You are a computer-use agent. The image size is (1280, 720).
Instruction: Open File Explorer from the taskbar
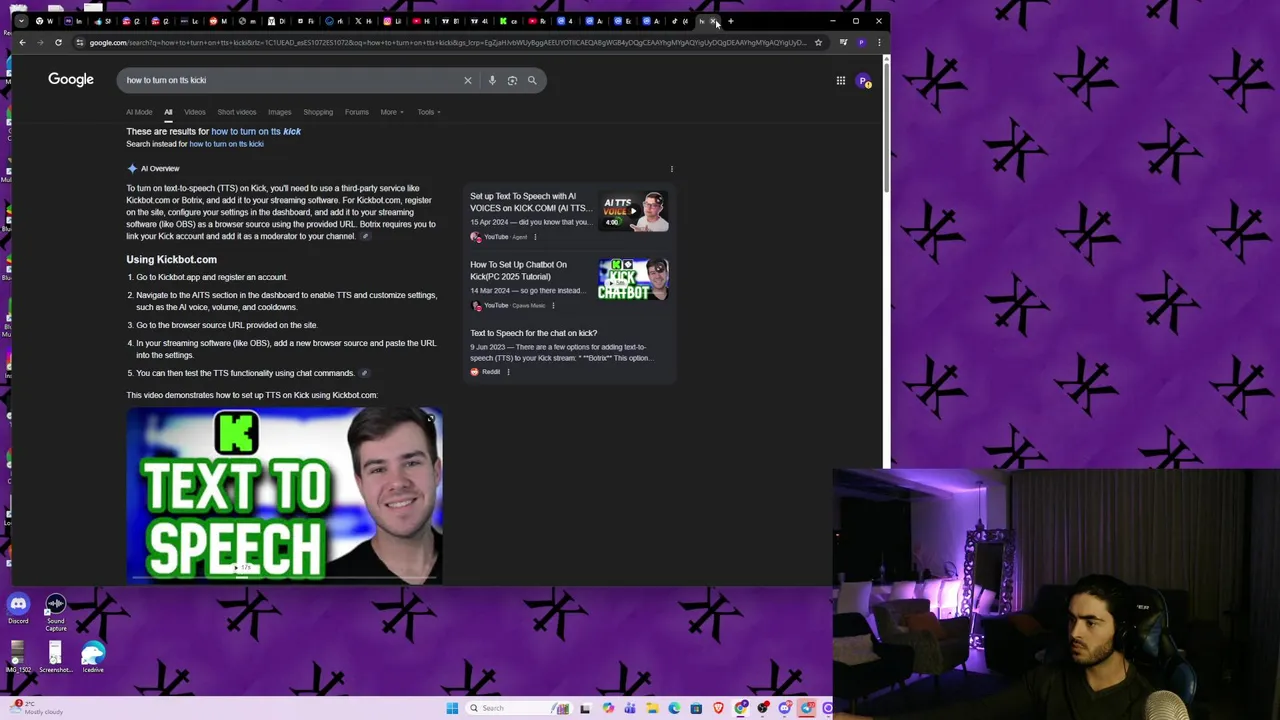[652, 708]
